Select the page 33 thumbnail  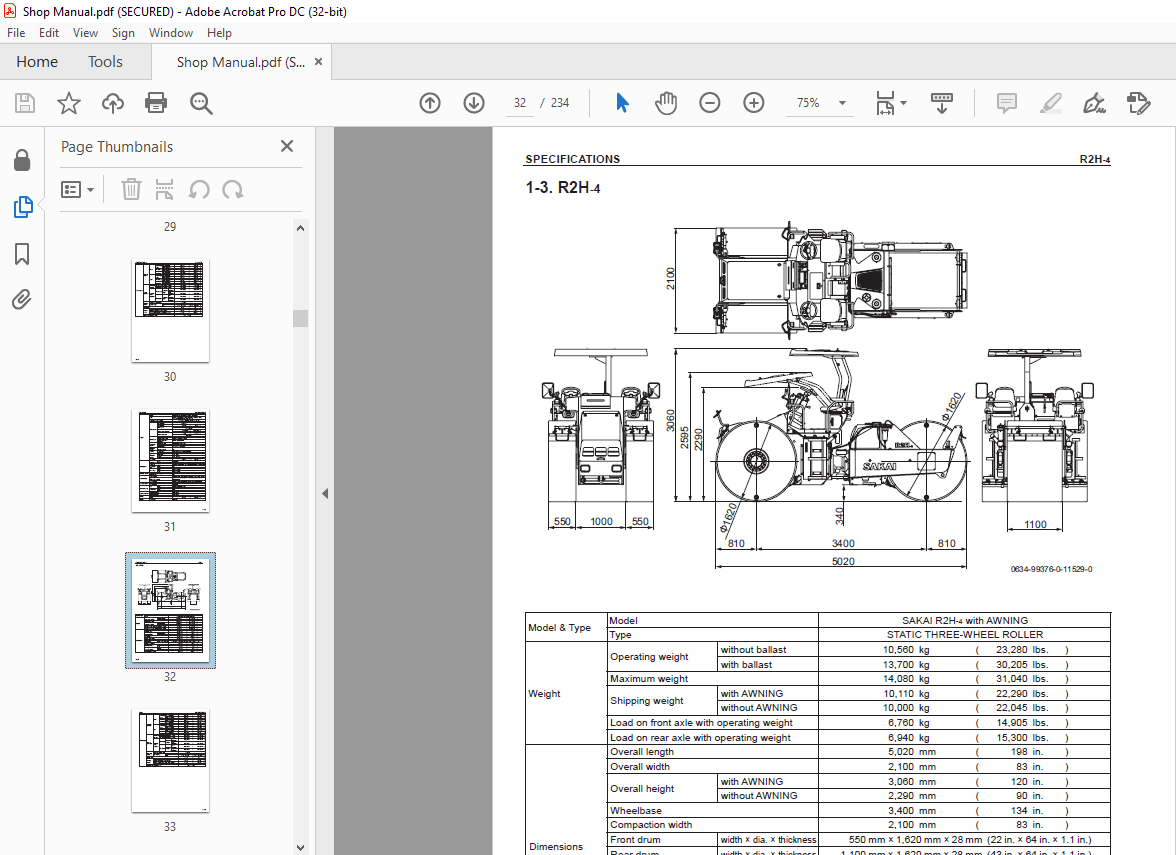(x=170, y=760)
